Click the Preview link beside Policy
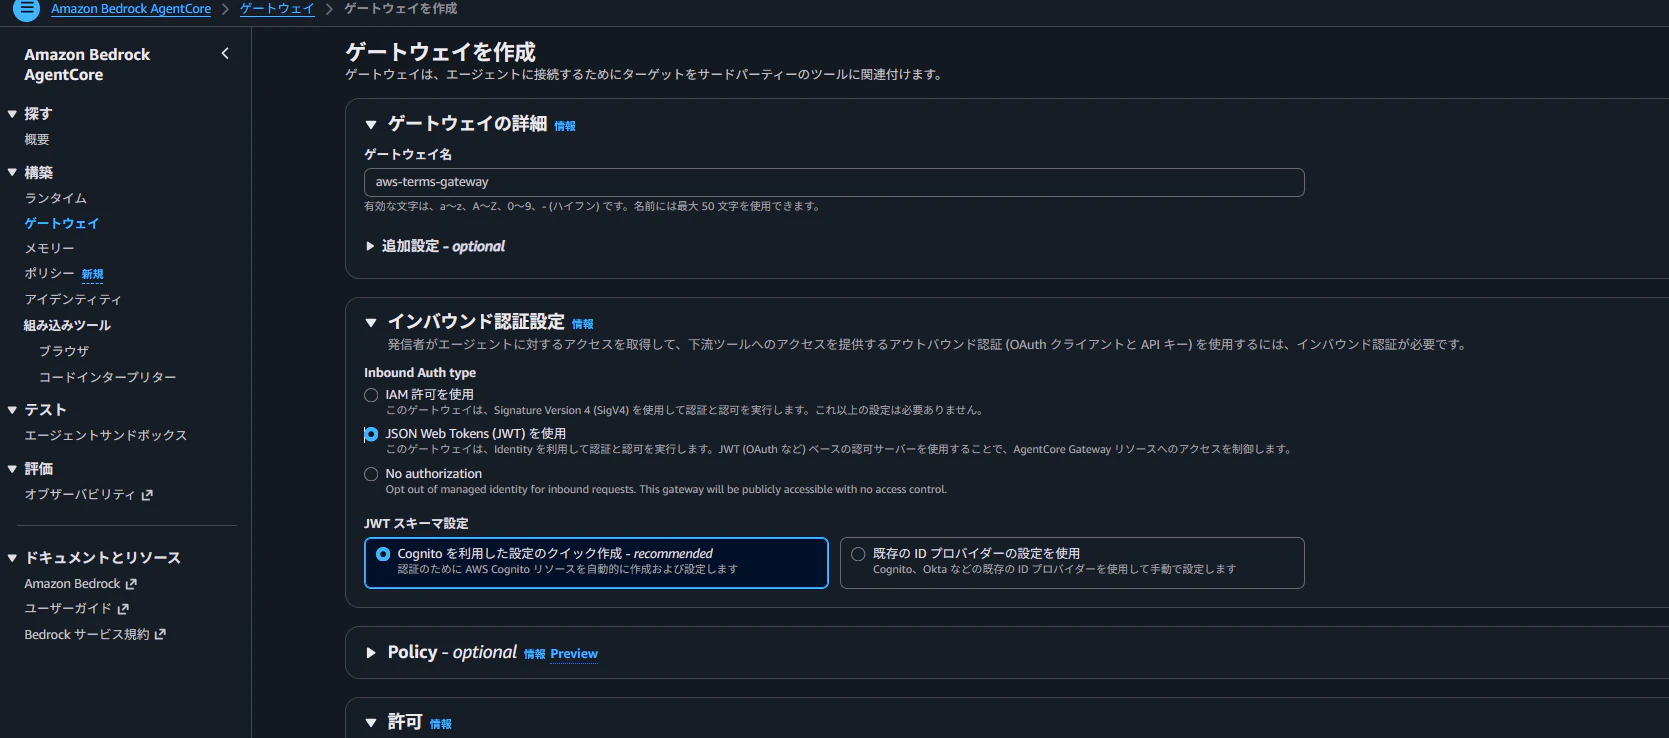The width and height of the screenshot is (1669, 738). pos(574,654)
